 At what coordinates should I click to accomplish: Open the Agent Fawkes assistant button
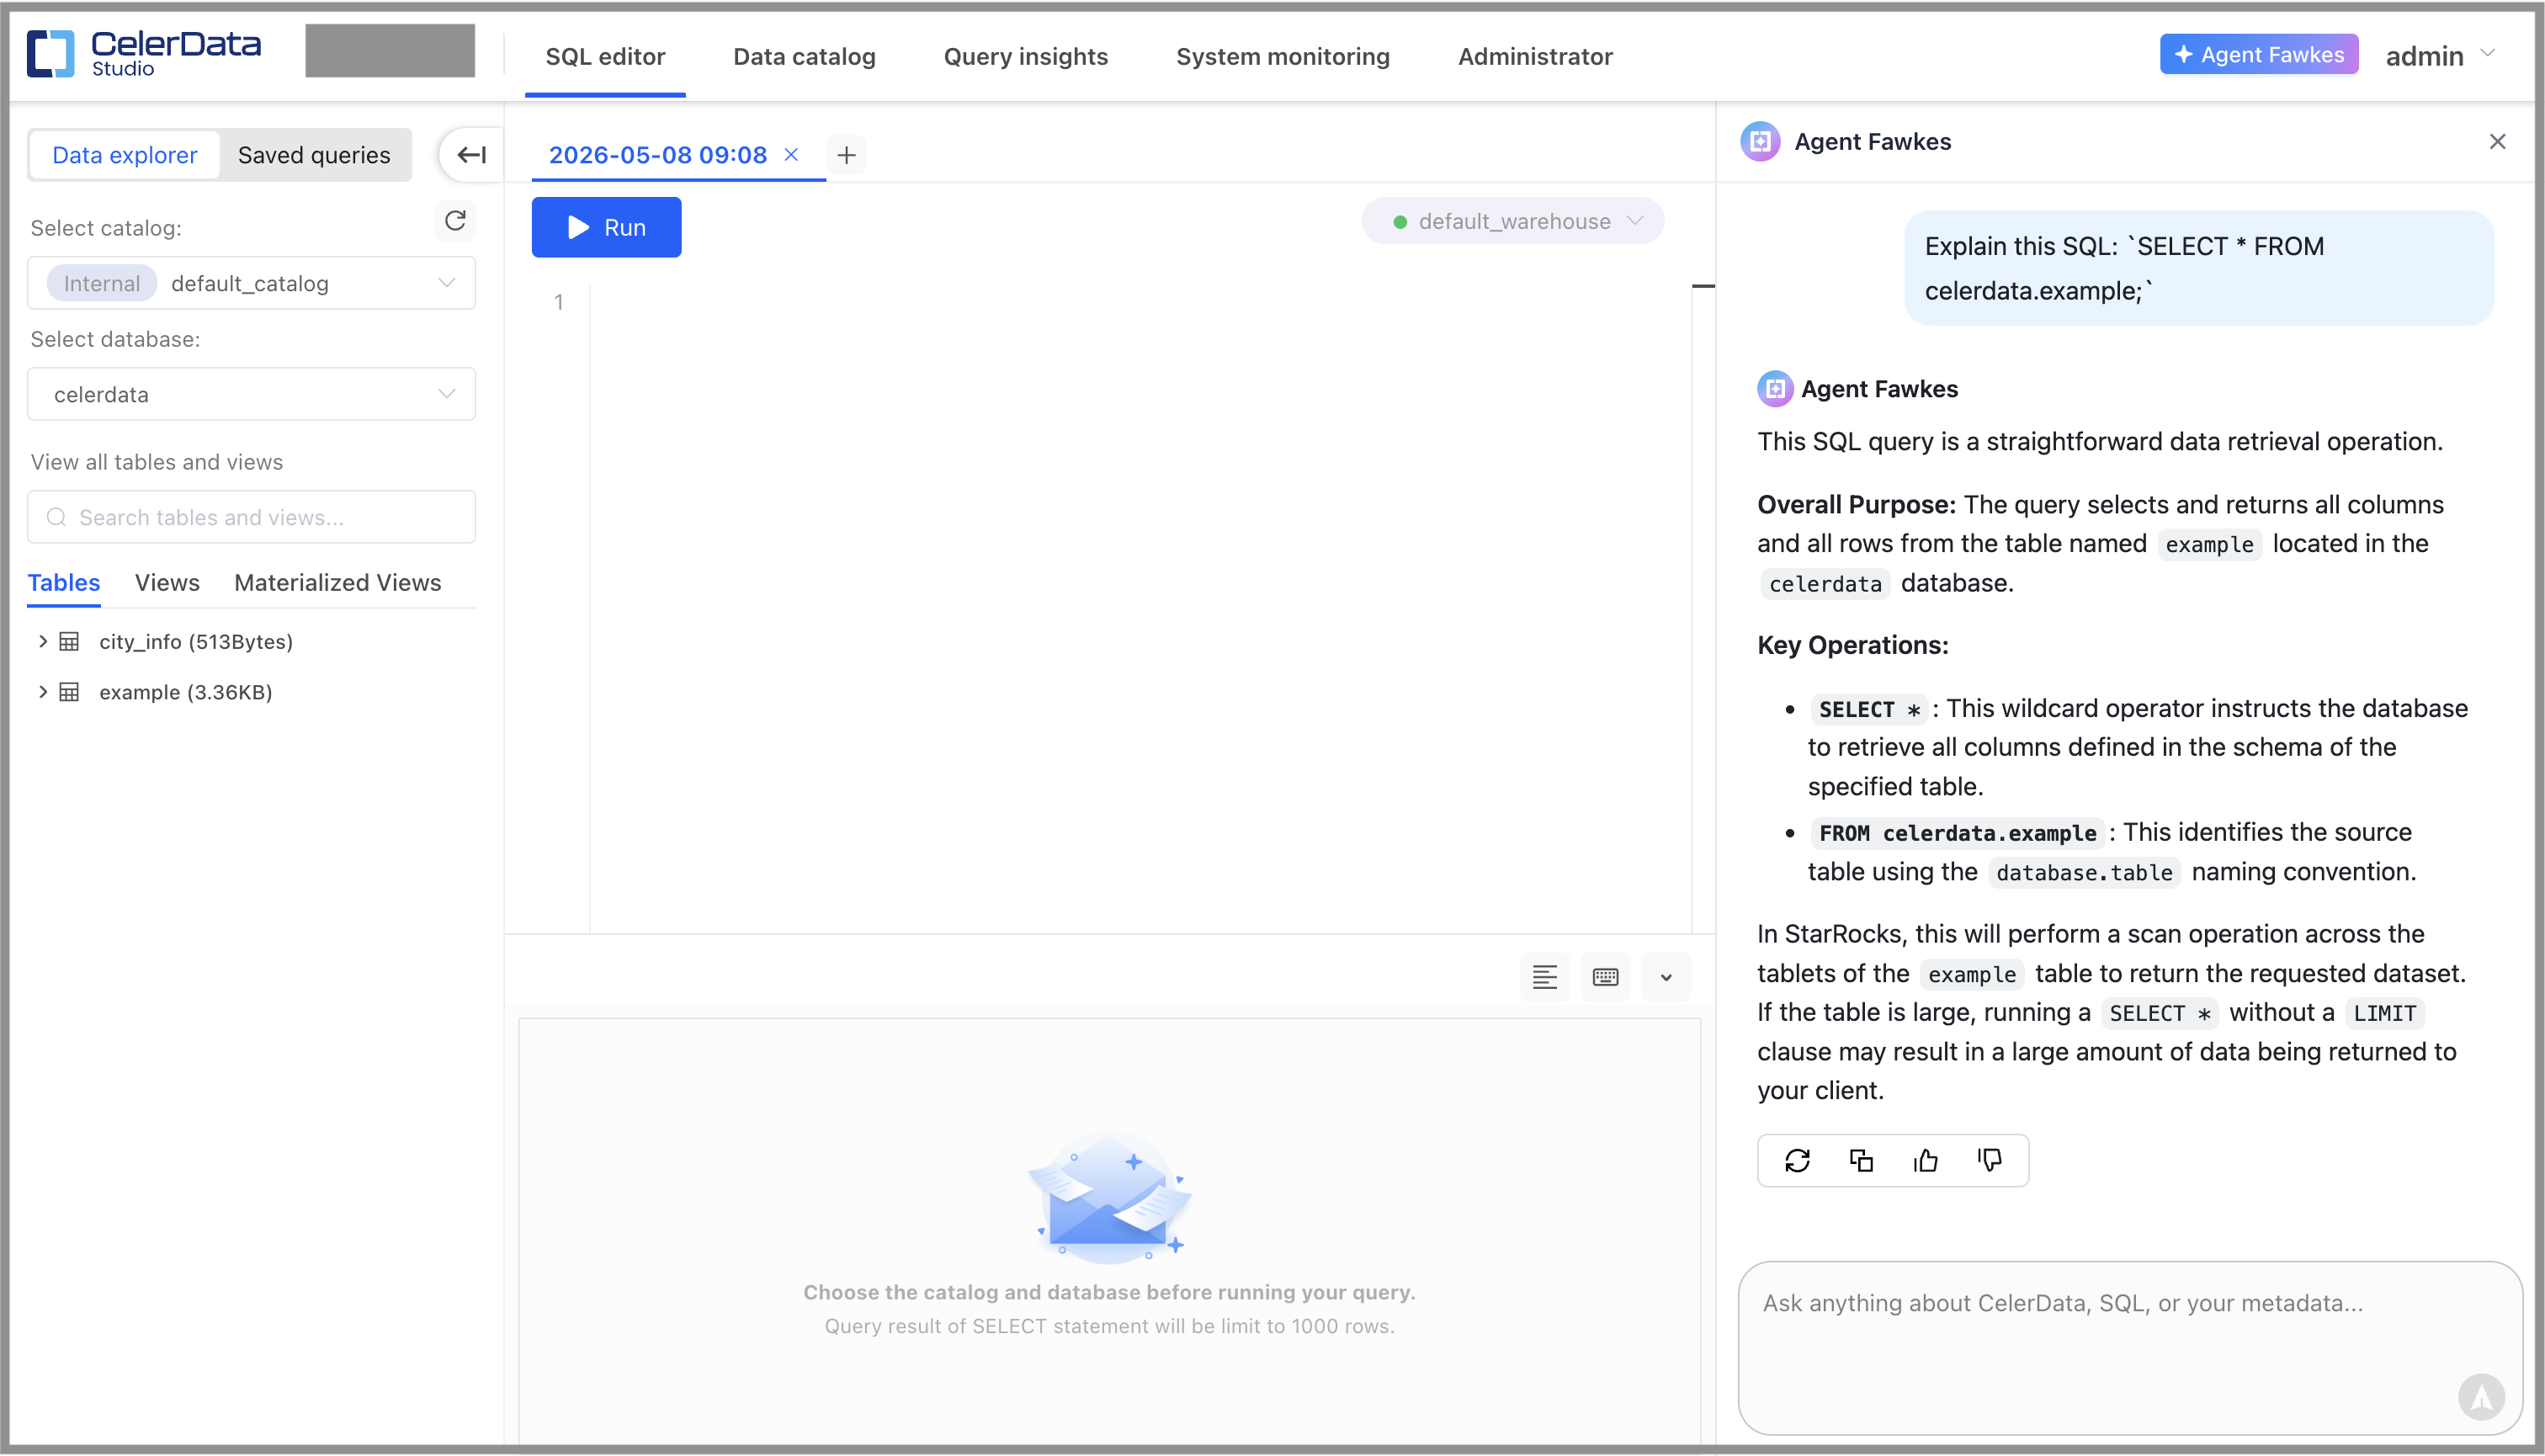point(2260,55)
